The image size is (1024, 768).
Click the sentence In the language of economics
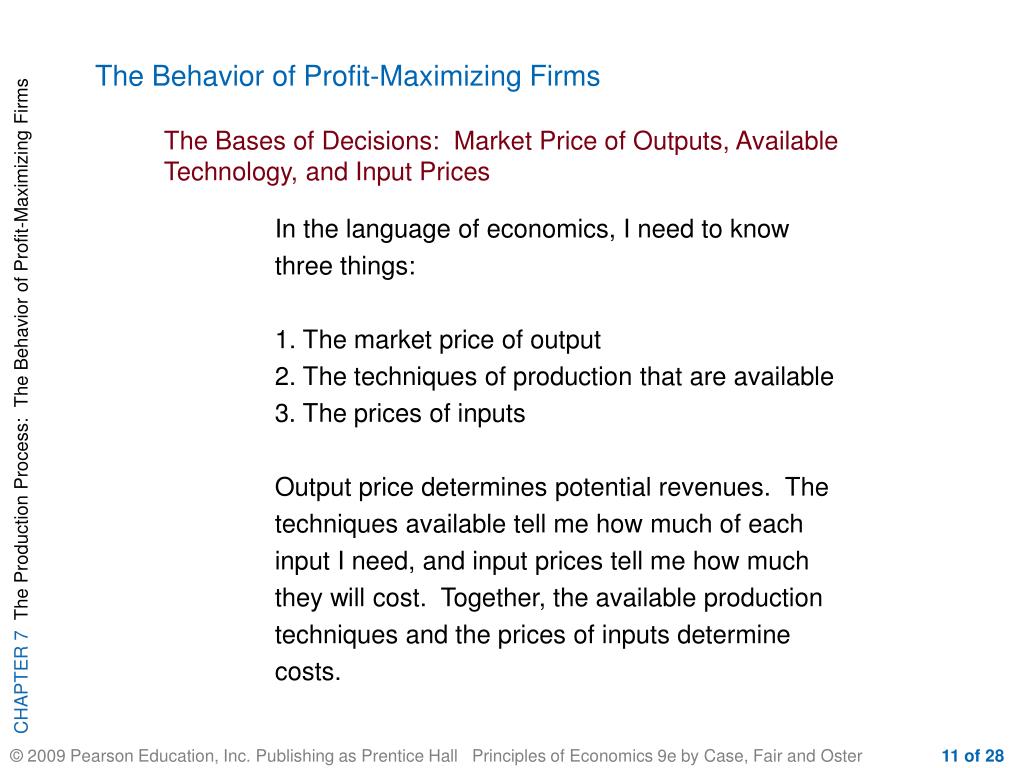click(x=532, y=230)
